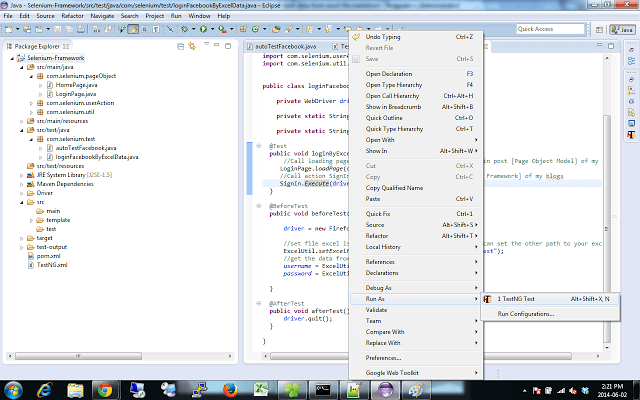This screenshot has width=640, height=400.
Task: Collapse the @Test method fold marker
Action: coord(258,146)
